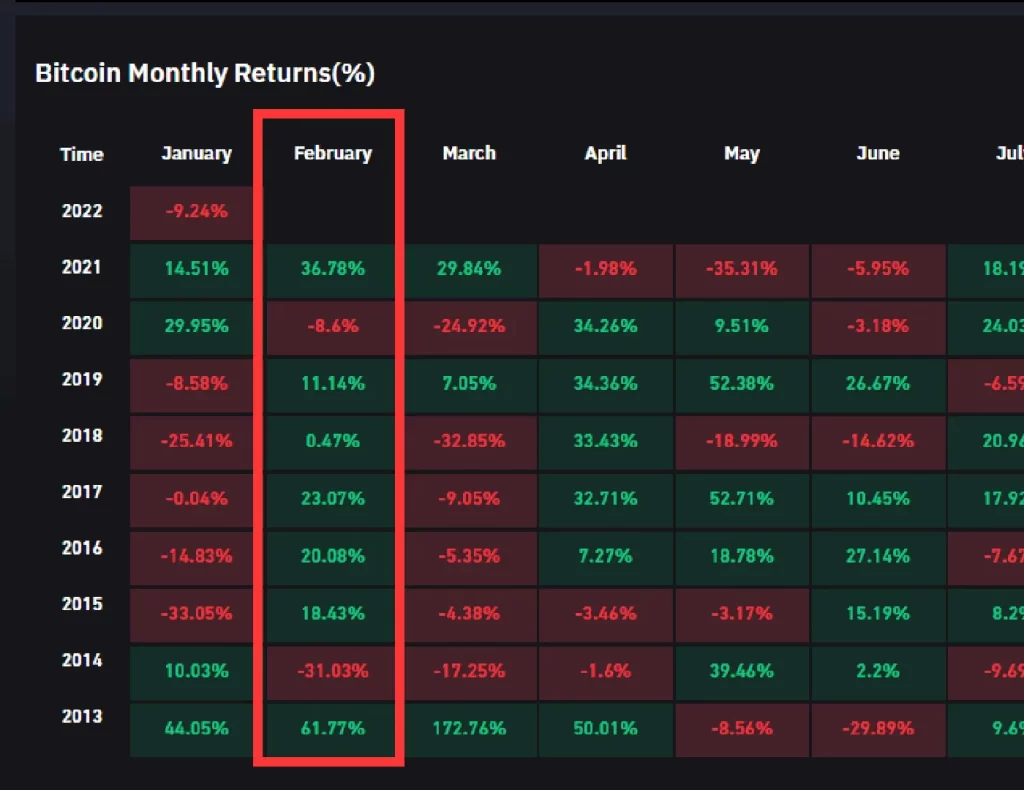1024x790 pixels.
Task: Click the 2013 March 172.76% cell
Action: click(469, 730)
